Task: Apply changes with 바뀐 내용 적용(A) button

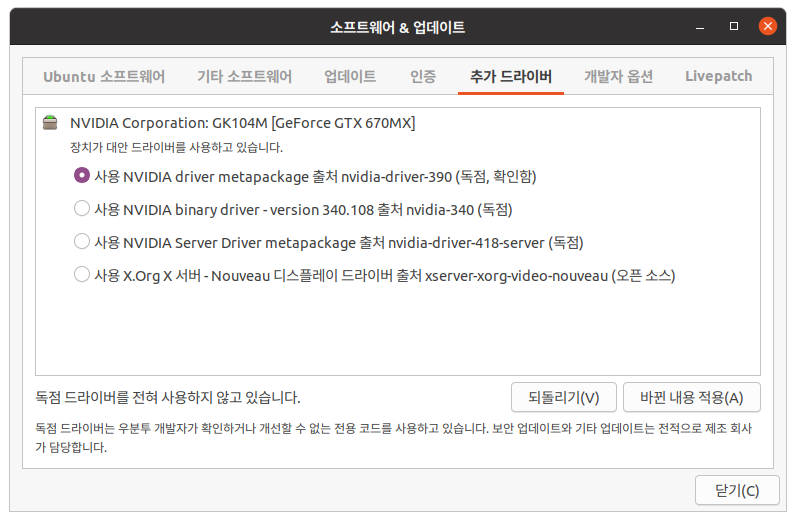Action: (x=691, y=397)
